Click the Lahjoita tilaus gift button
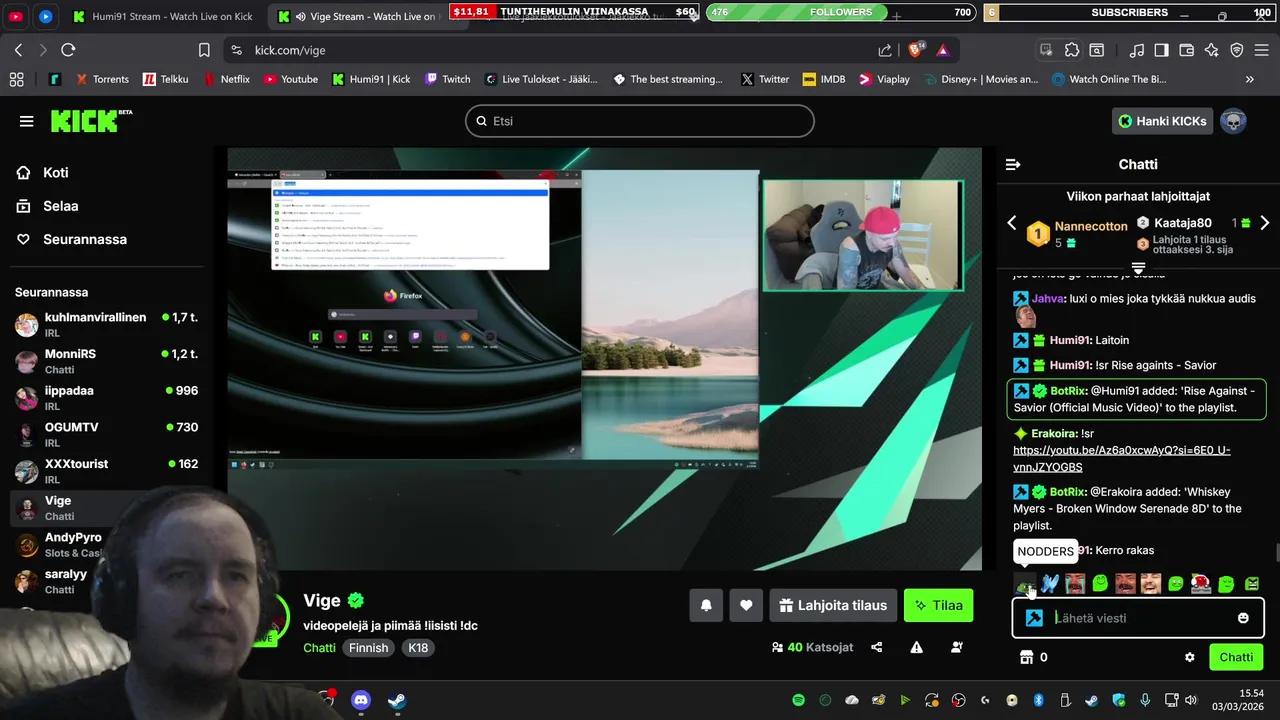Screen dimensions: 1280x720 coord(833,605)
